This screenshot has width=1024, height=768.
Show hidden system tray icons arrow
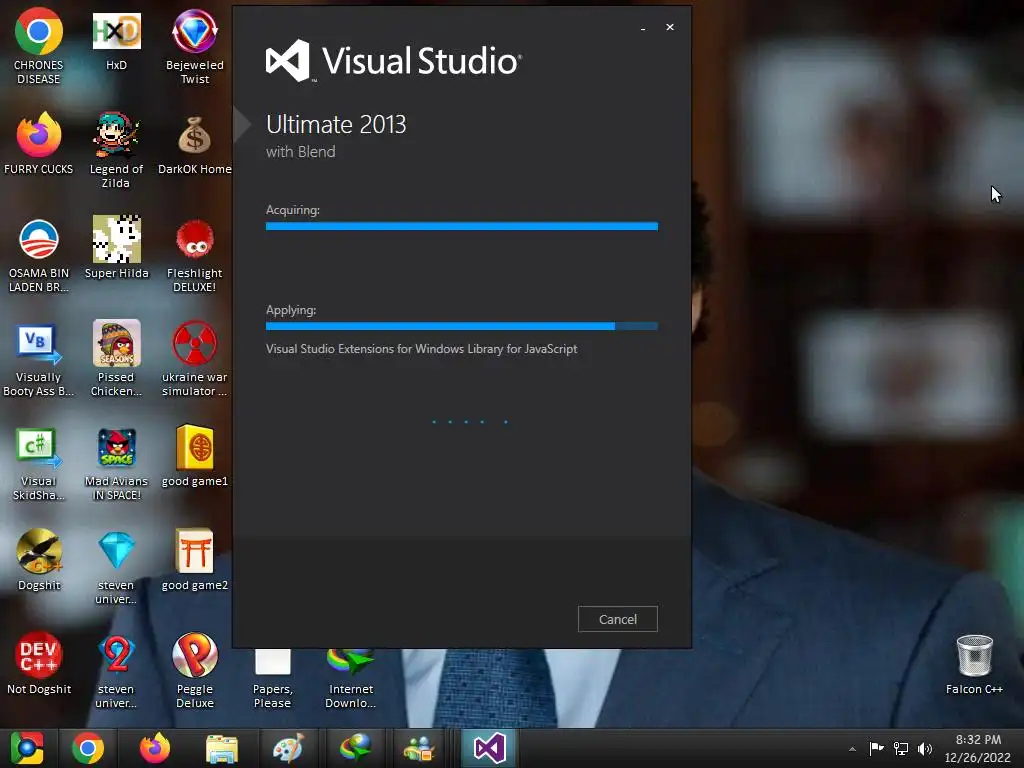[x=852, y=749]
